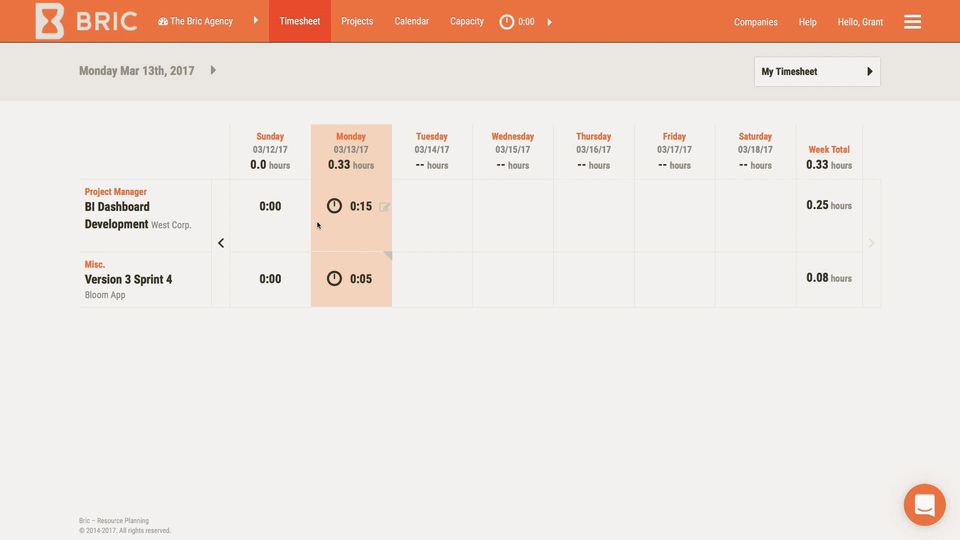Click Bric – Resource Planning footer text
Screen dimensions: 960x540
click(114, 520)
